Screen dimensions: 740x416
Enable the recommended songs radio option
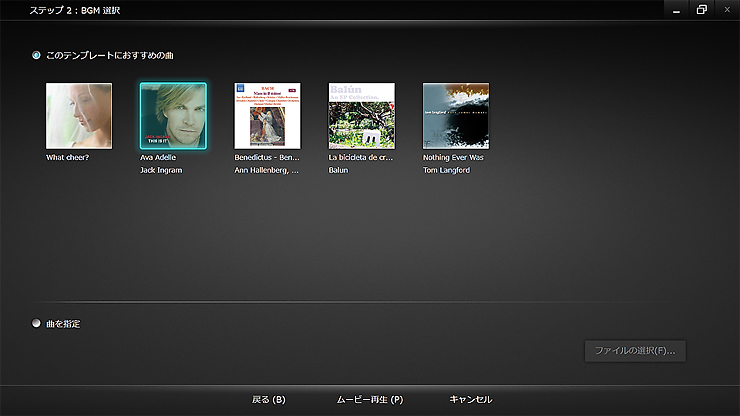tap(37, 55)
